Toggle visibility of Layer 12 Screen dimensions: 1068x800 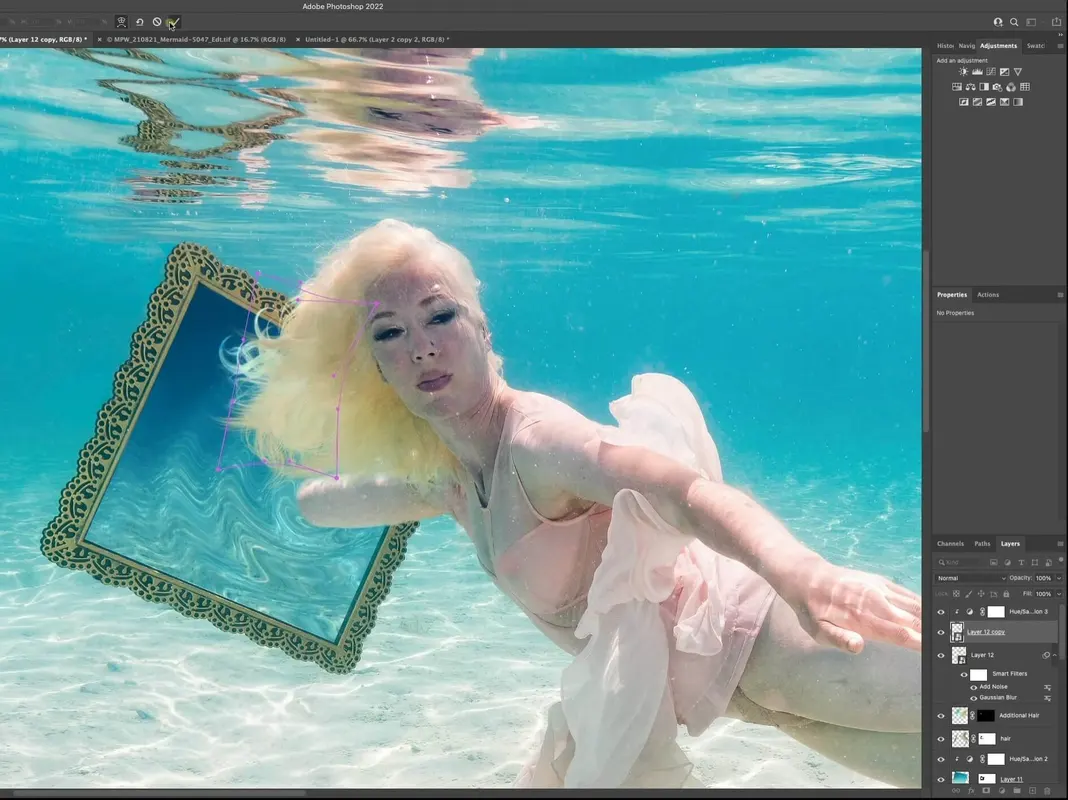[941, 656]
